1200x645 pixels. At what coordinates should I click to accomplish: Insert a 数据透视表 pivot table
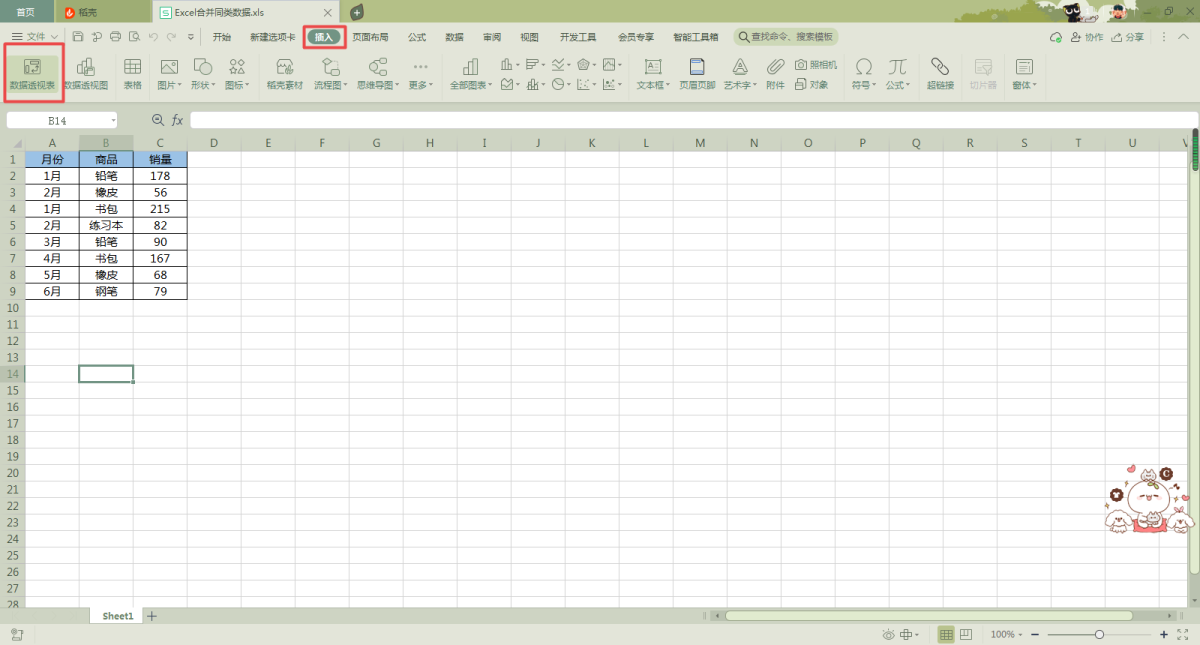pyautogui.click(x=32, y=73)
